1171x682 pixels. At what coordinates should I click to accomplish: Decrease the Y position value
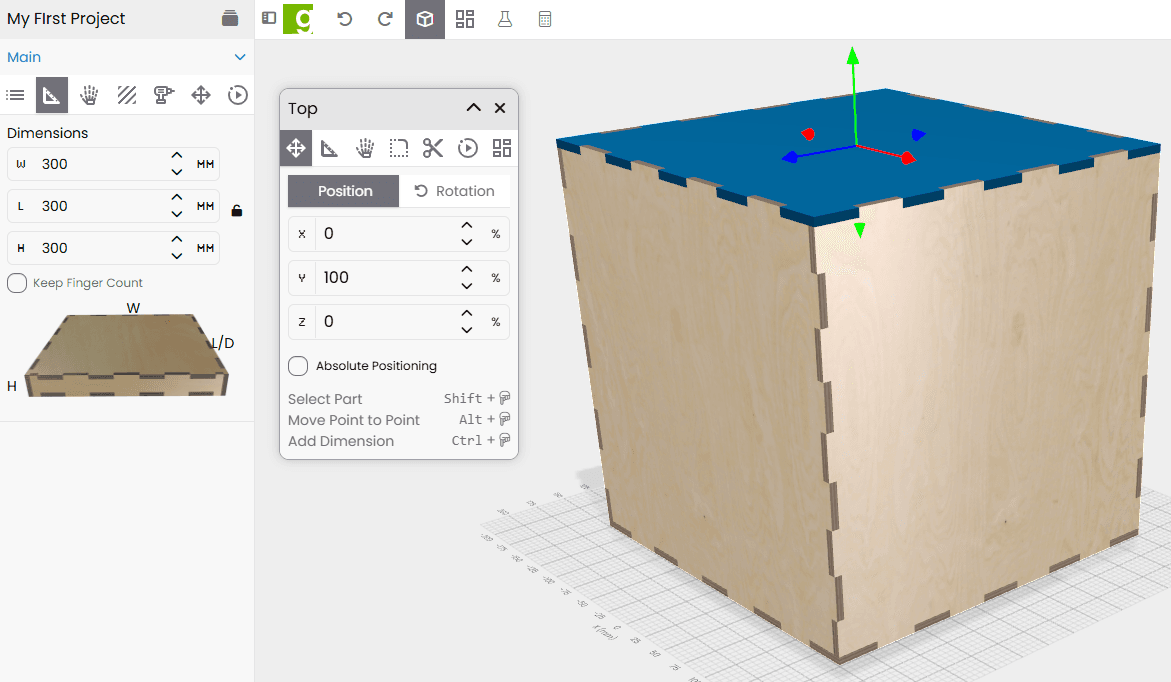pos(467,285)
